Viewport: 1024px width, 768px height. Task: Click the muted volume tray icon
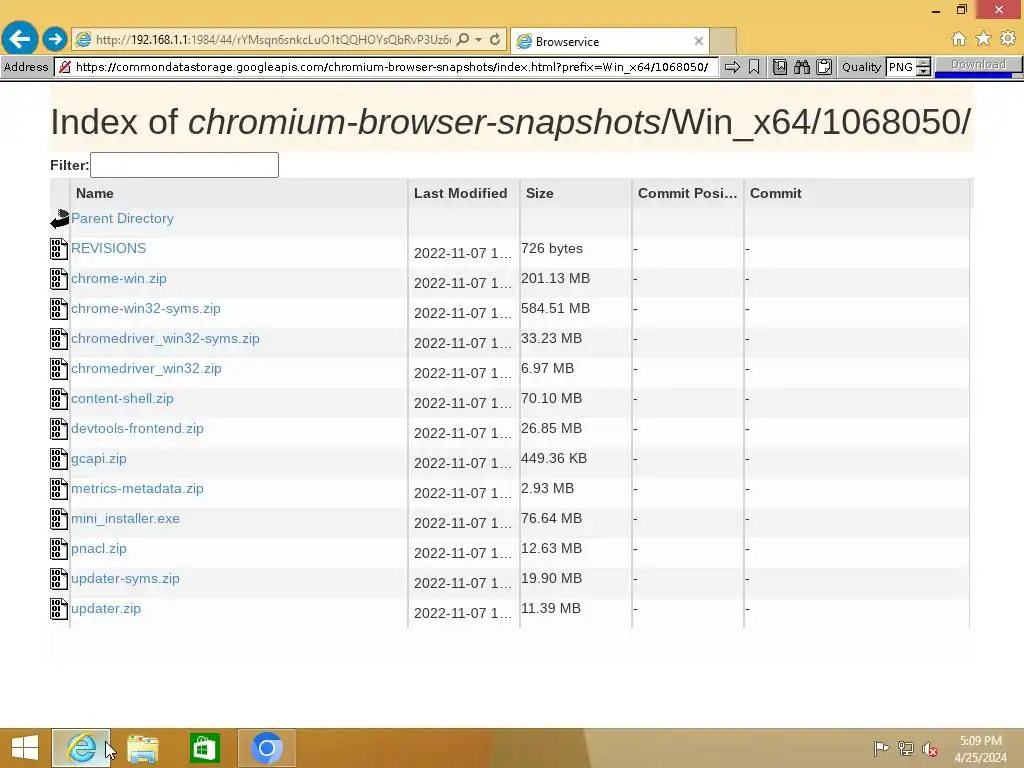930,749
